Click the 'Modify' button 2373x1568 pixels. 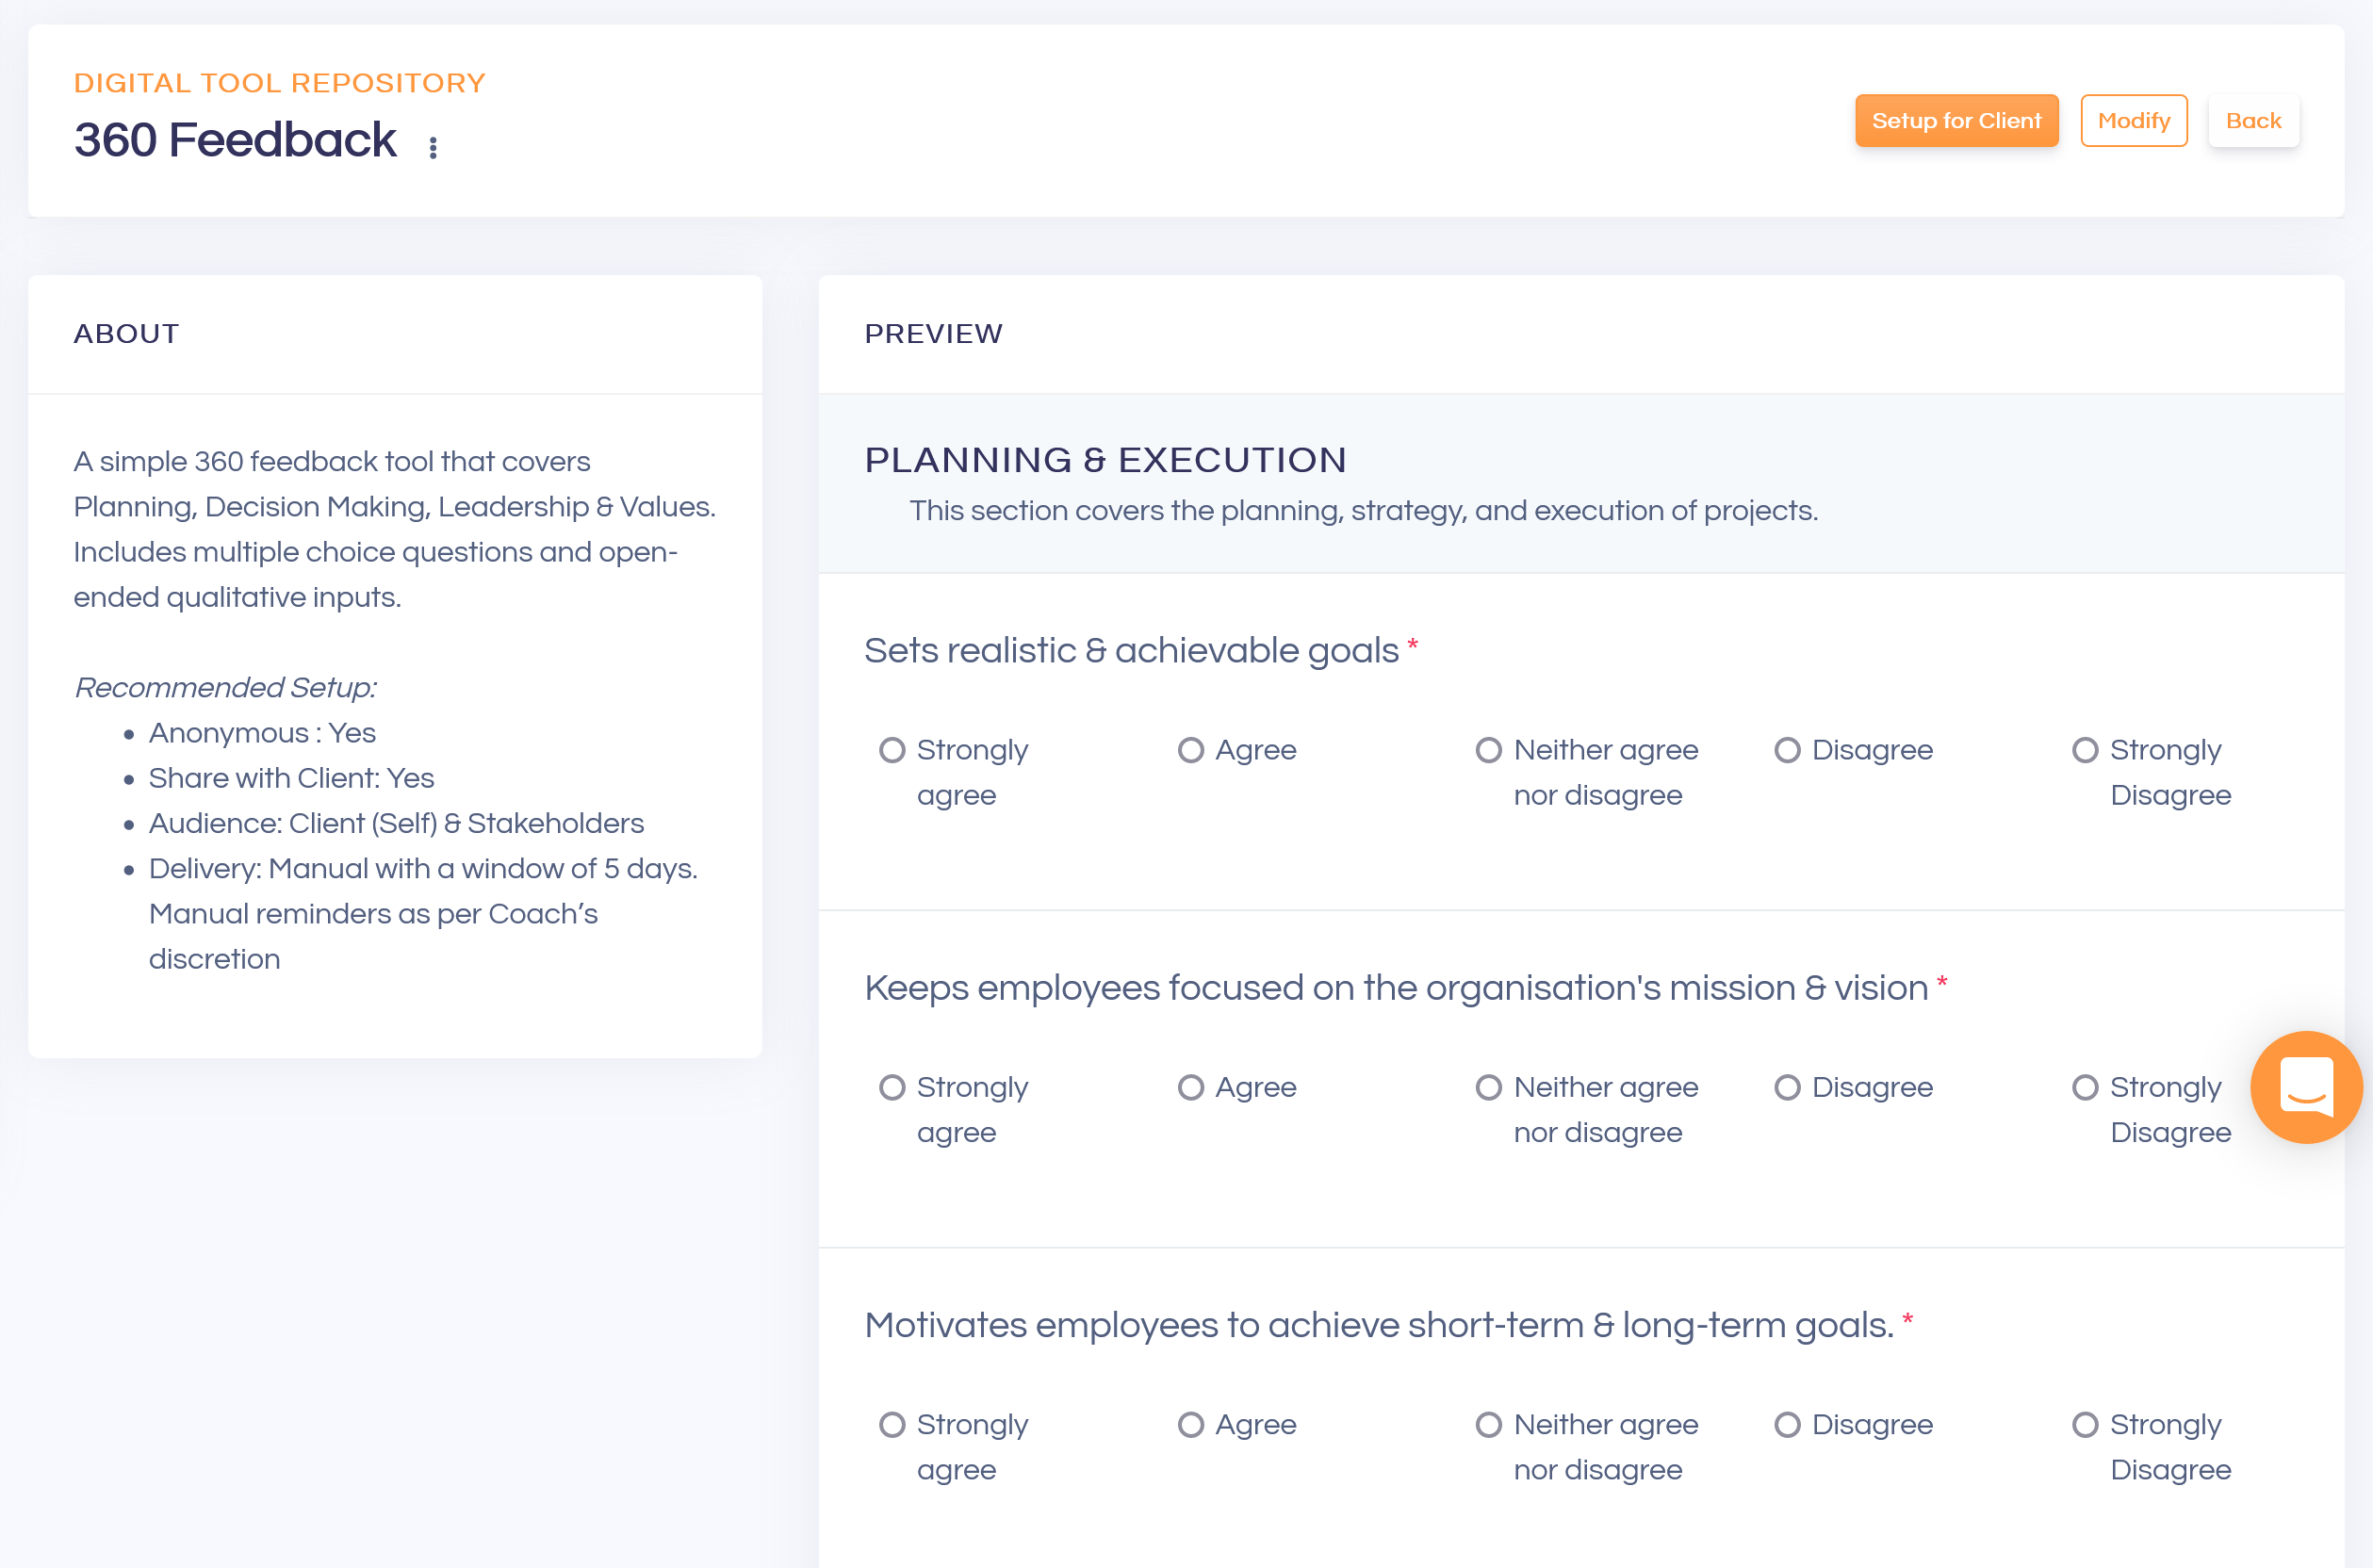point(2135,121)
